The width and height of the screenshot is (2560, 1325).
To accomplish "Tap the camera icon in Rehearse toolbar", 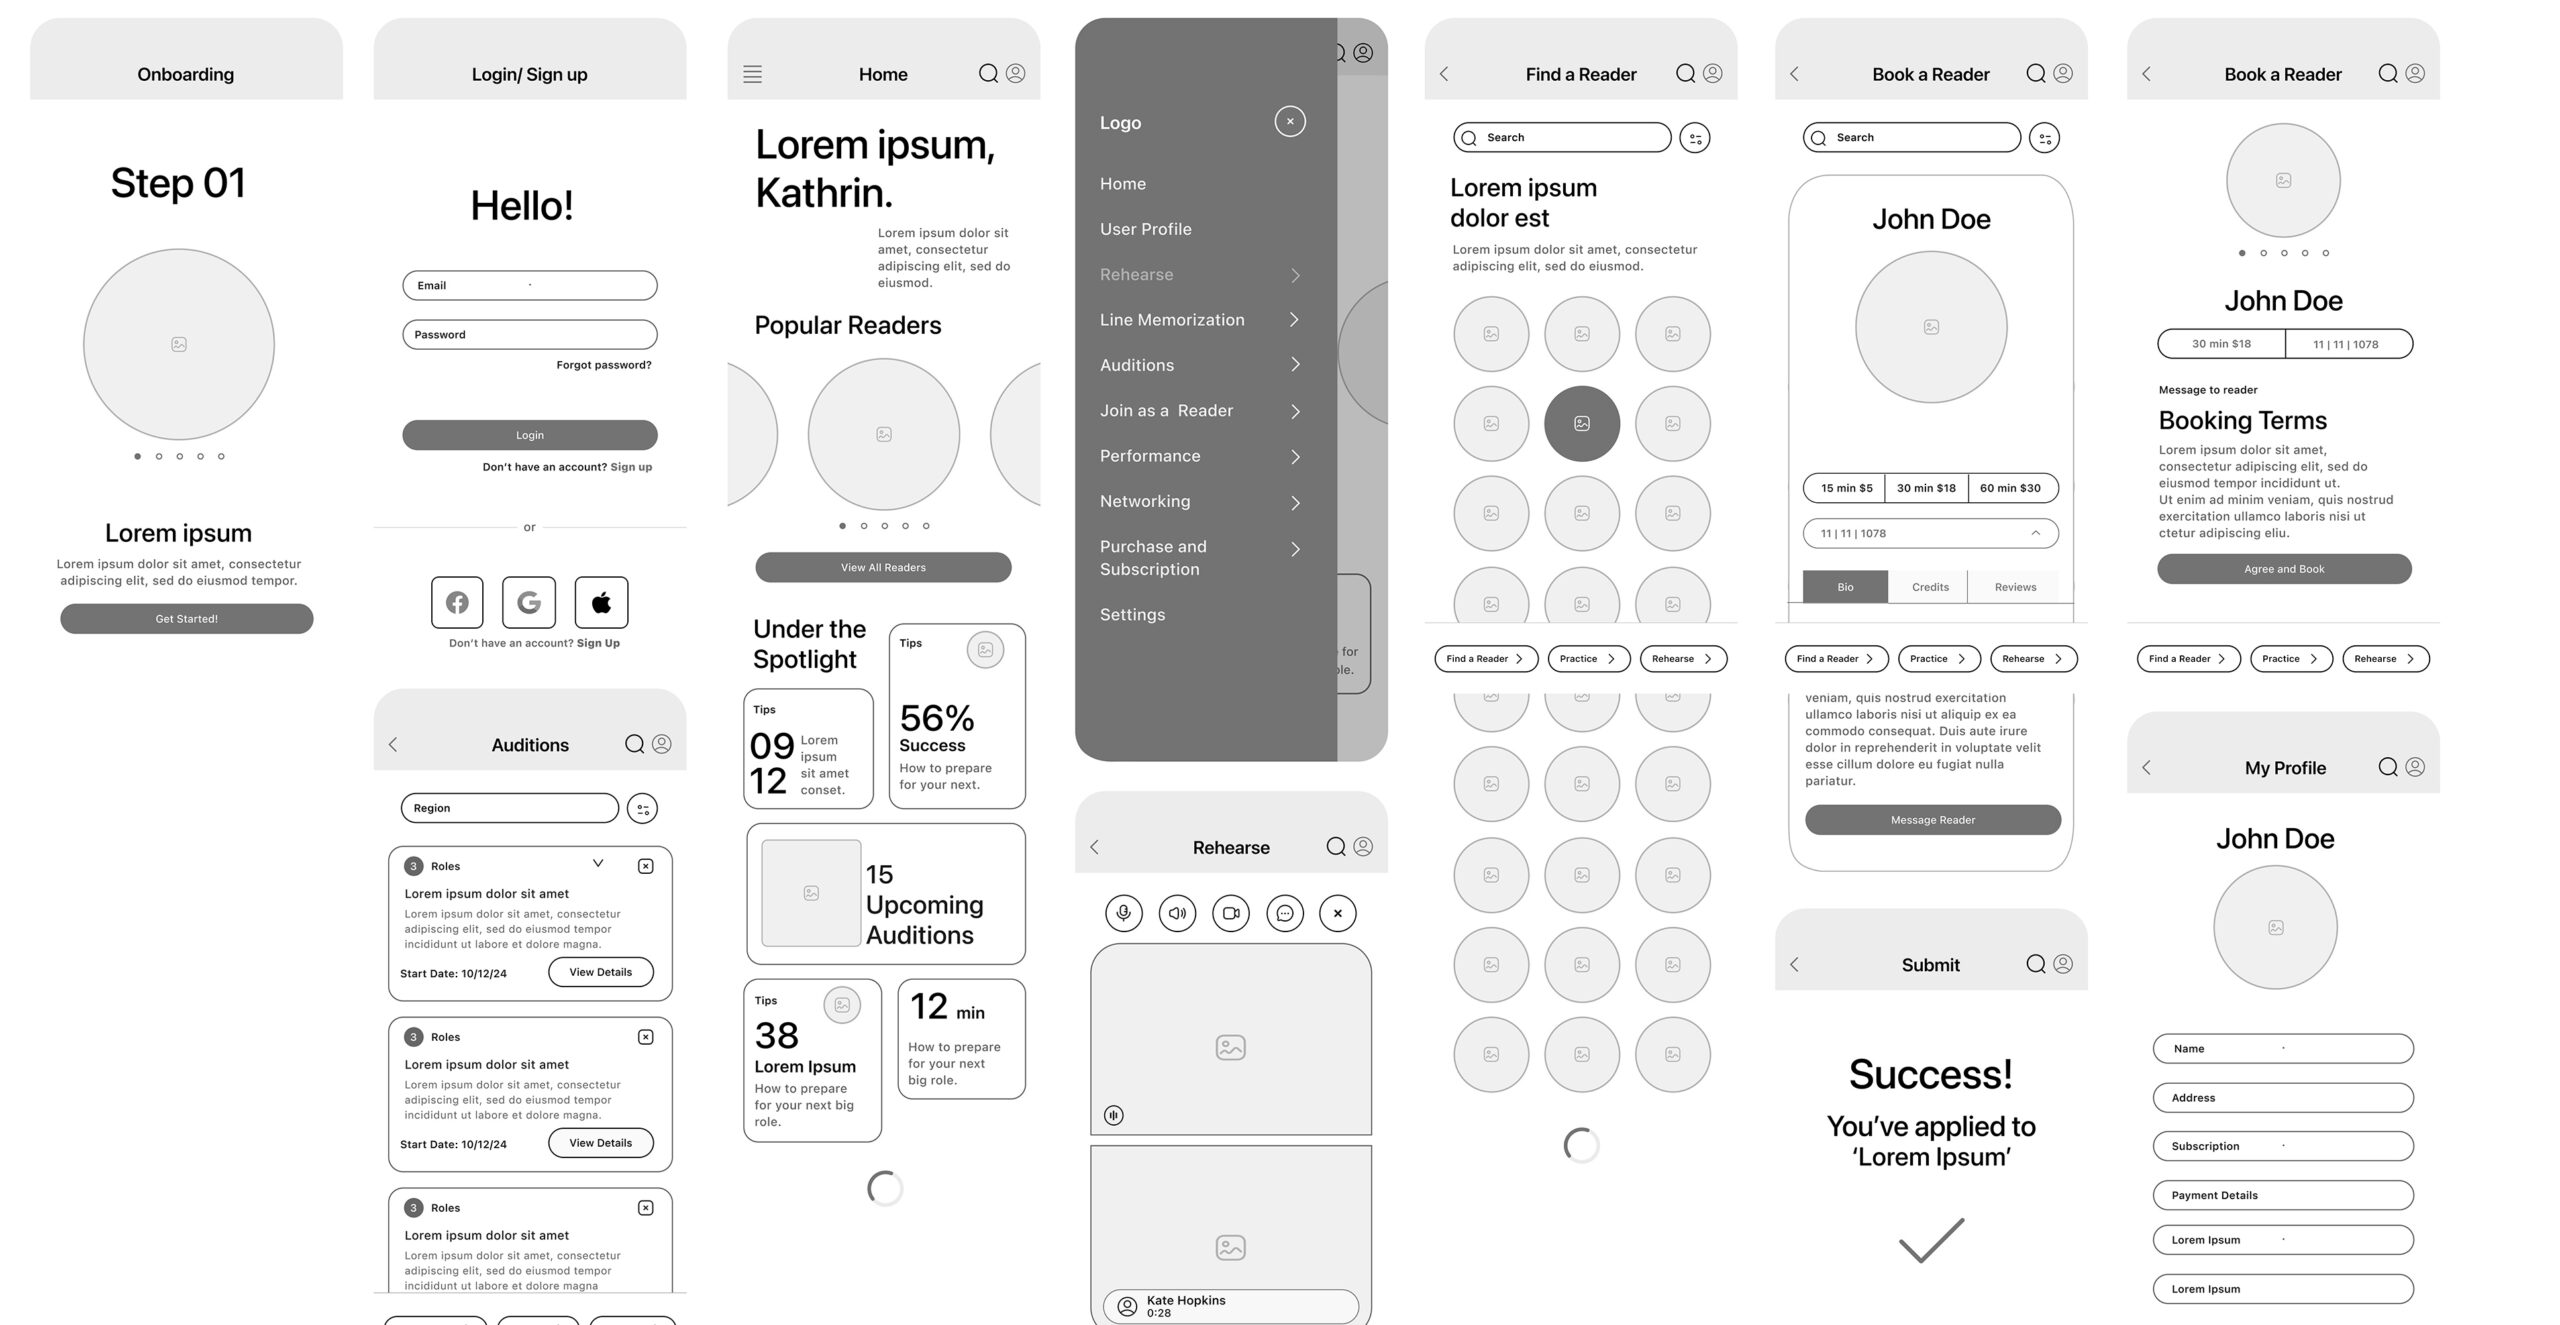I will click(1230, 913).
